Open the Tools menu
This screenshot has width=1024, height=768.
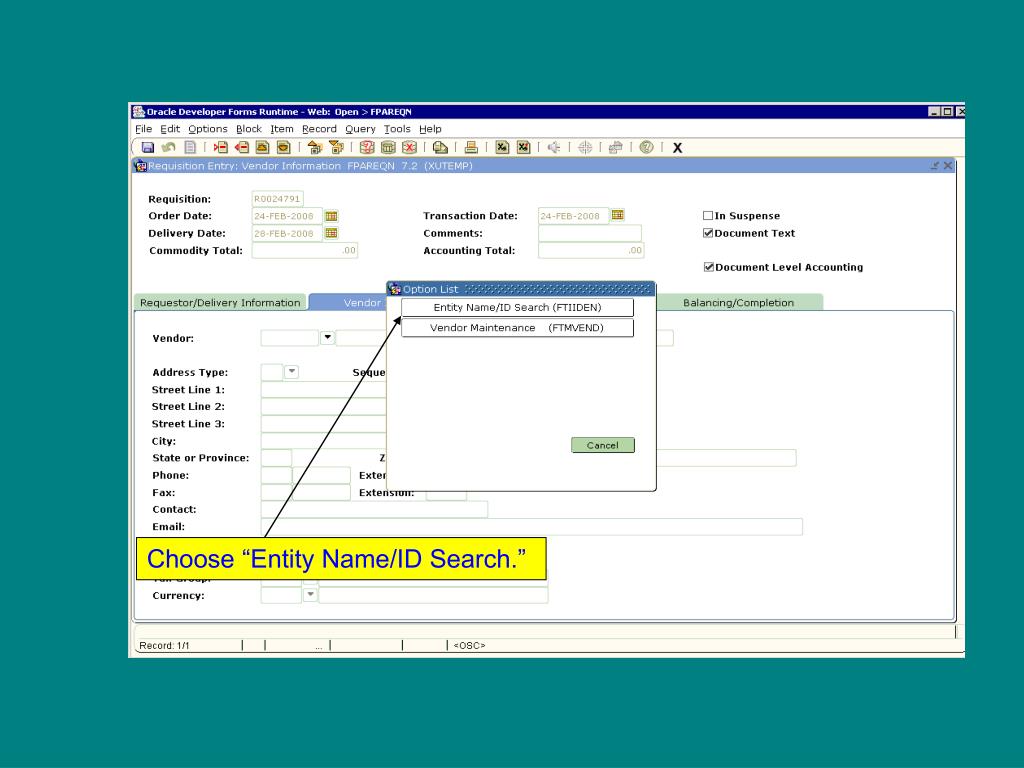click(x=397, y=129)
